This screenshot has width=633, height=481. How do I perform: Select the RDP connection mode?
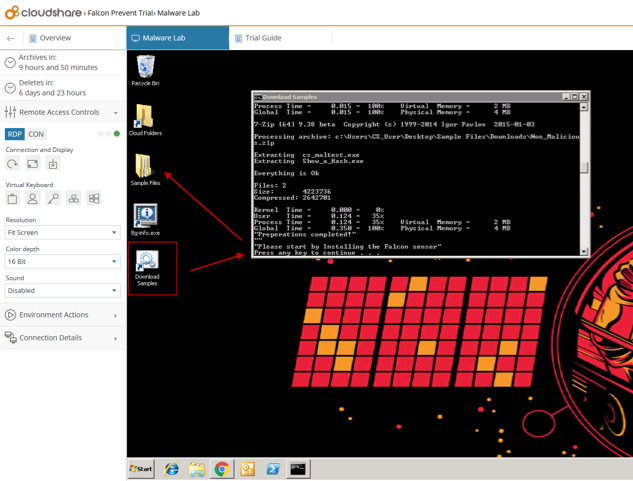14,134
